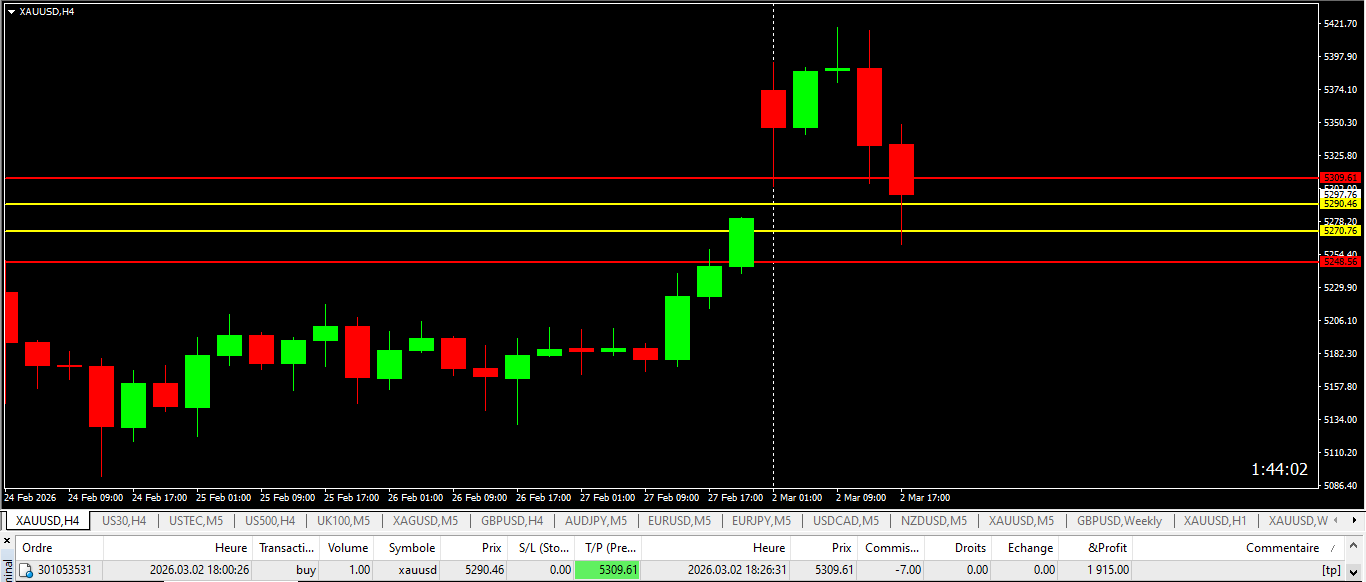Click the white current price label 5297.76
This screenshot has width=1366, height=582.
1340,194
